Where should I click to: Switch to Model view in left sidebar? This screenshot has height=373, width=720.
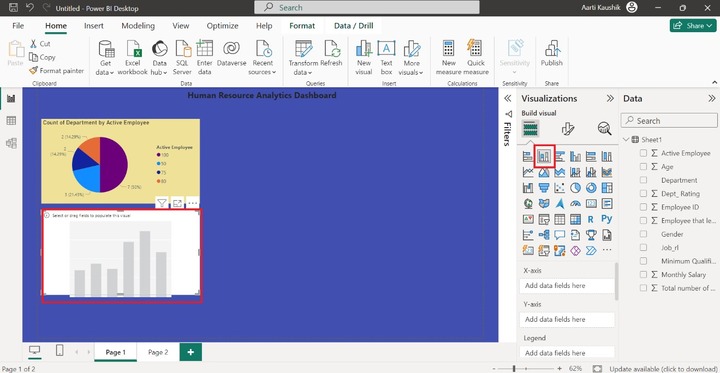pos(11,143)
